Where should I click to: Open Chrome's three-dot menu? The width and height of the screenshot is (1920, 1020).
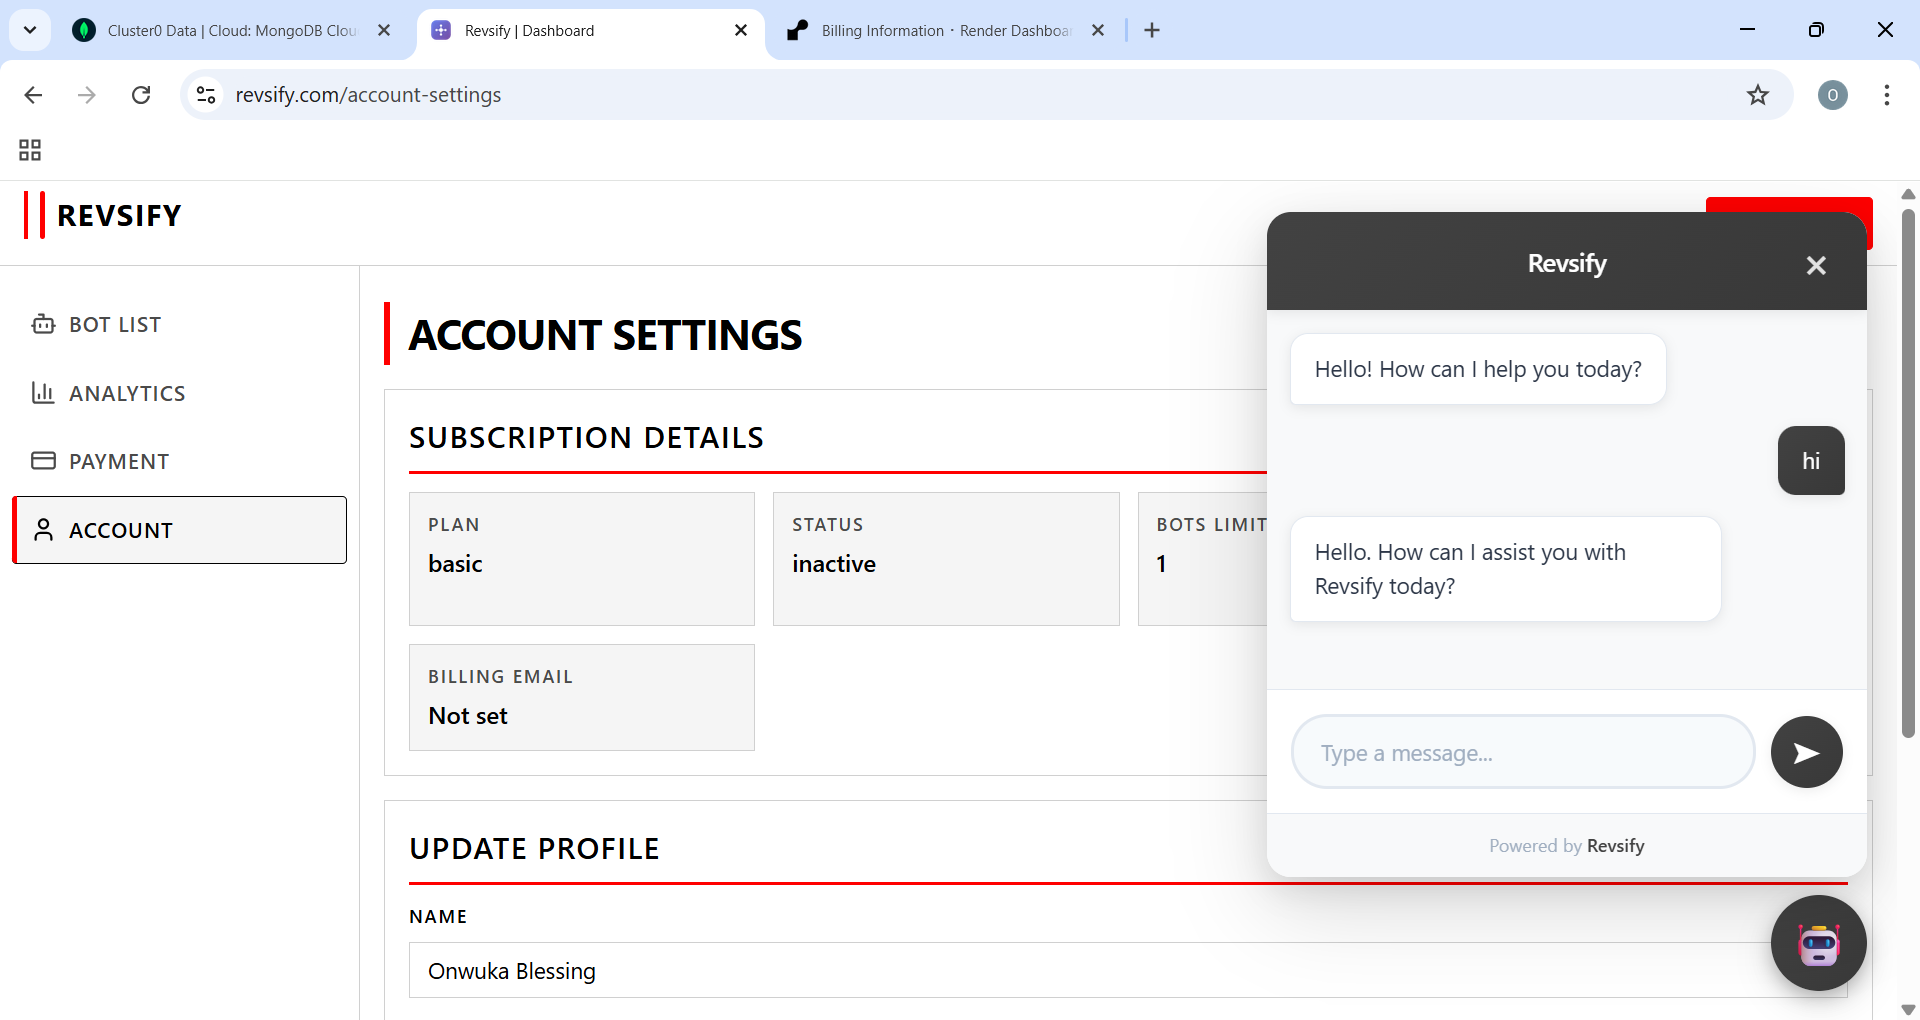(x=1887, y=95)
